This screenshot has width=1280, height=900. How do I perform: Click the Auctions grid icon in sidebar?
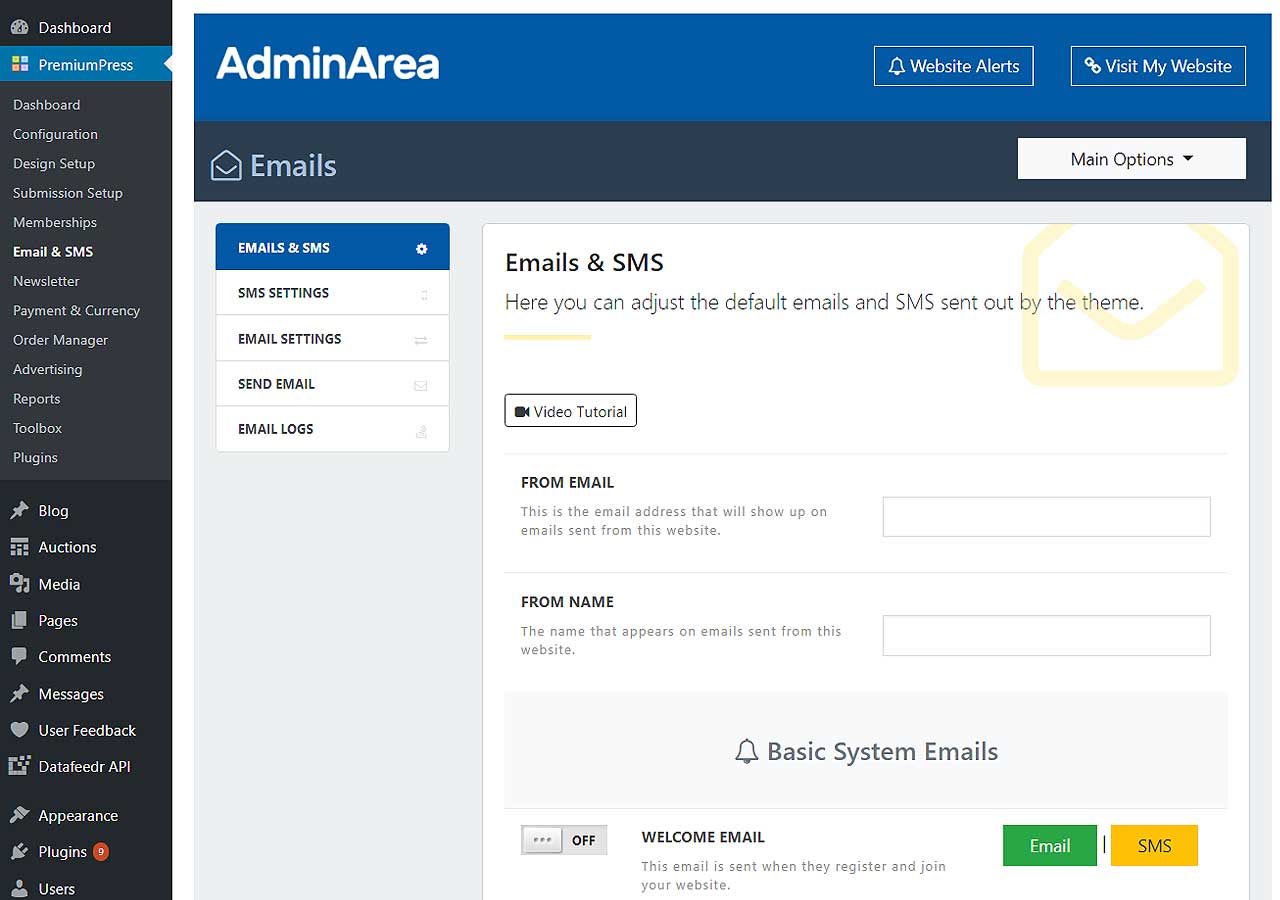click(19, 547)
